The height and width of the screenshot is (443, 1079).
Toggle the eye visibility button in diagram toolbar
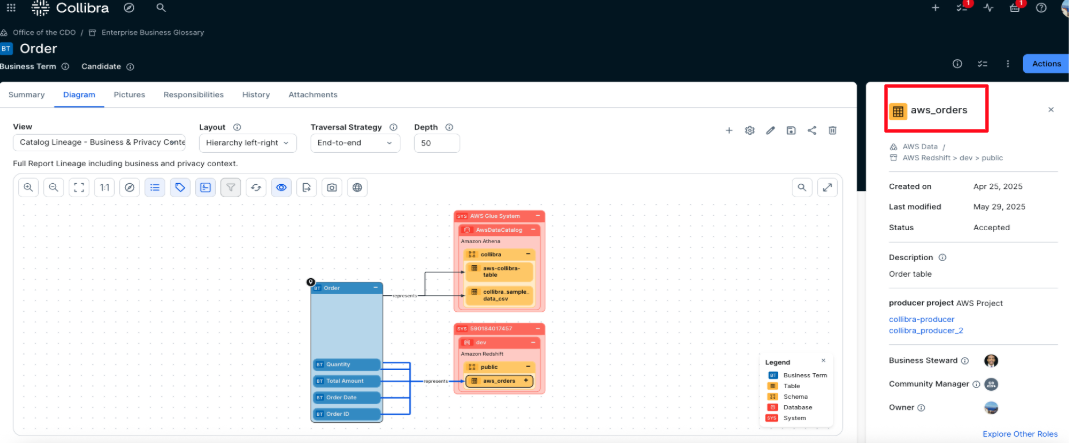click(281, 186)
